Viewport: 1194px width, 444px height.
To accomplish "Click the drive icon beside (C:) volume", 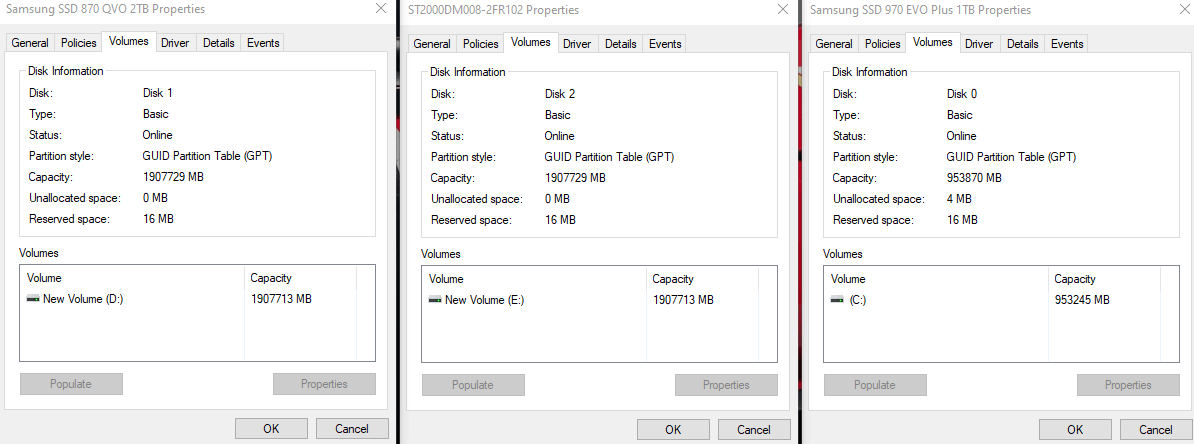I will coord(837,300).
